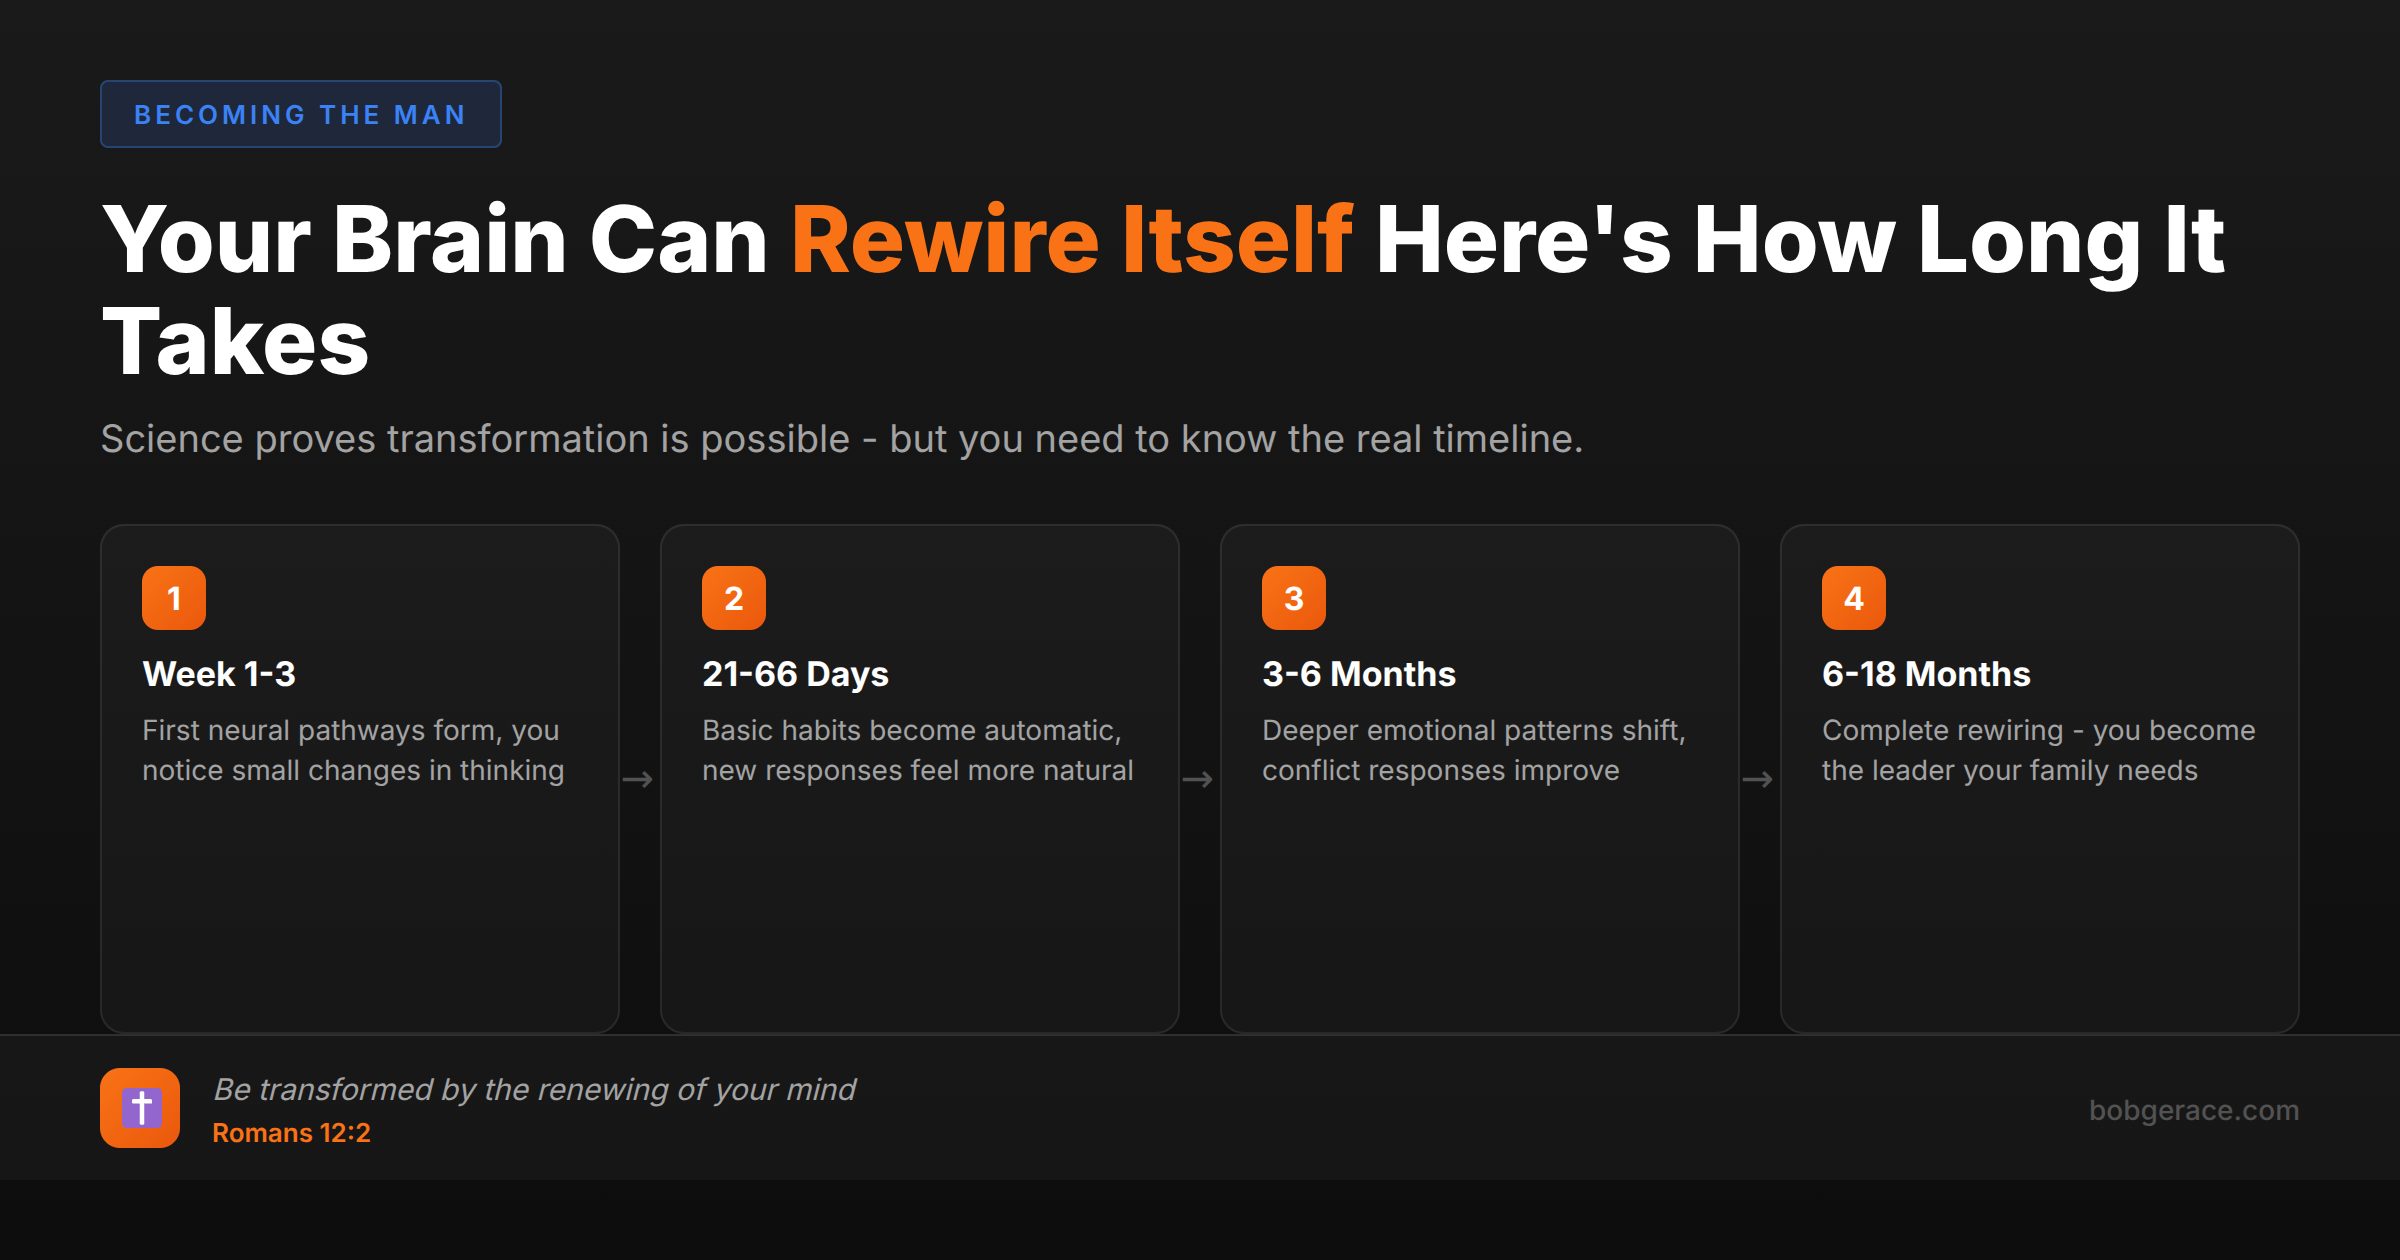Select the 21-66 Days heading
The height and width of the screenshot is (1260, 2400).
[795, 674]
